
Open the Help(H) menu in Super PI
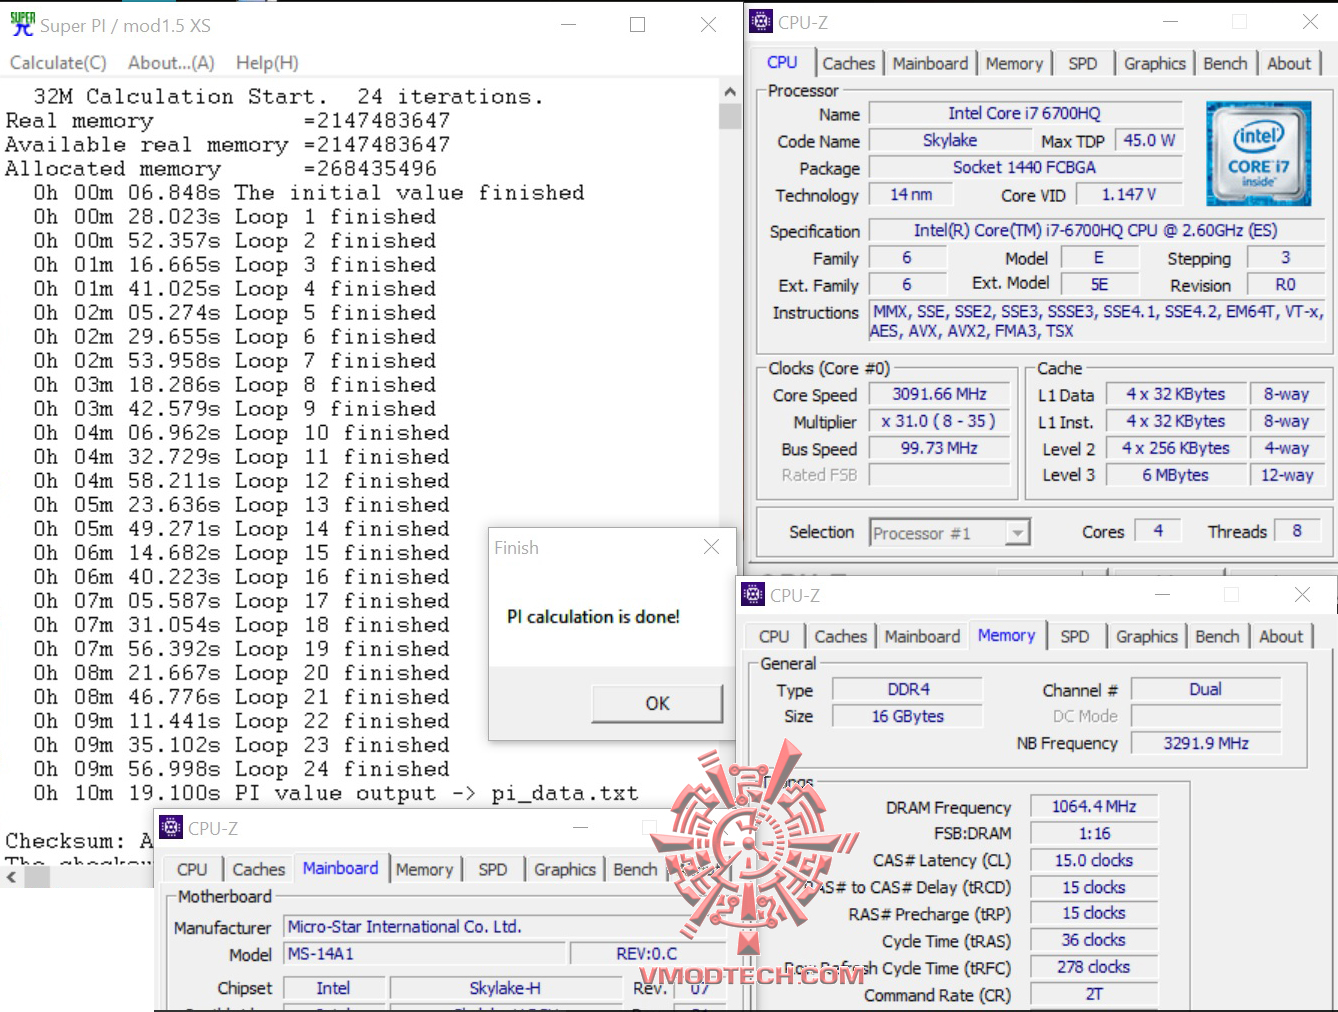[x=267, y=62]
